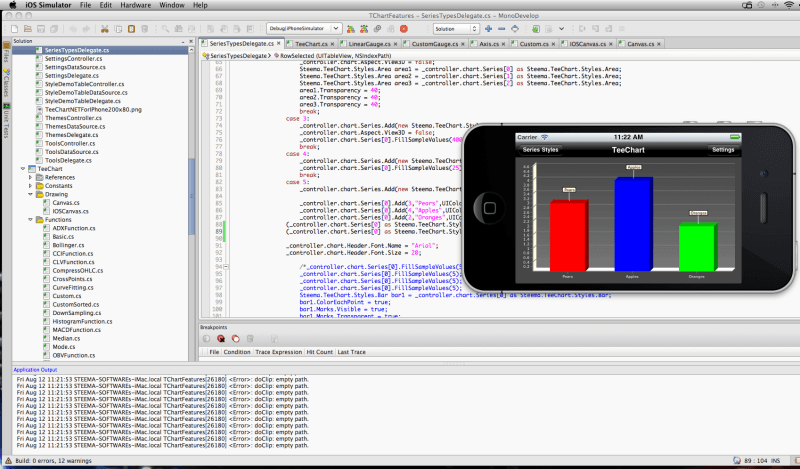The width and height of the screenshot is (800, 469).
Task: Collapse the Drawing folder
Action: coord(30,194)
